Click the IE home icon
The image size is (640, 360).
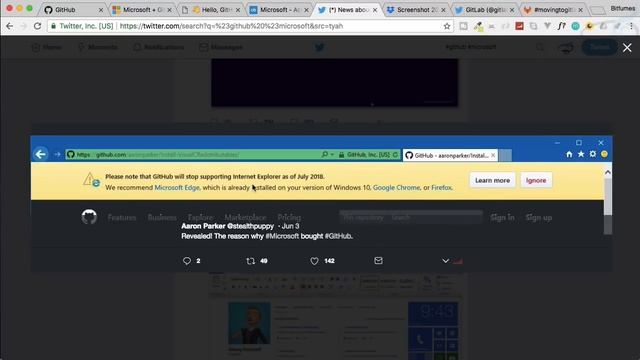pos(569,154)
